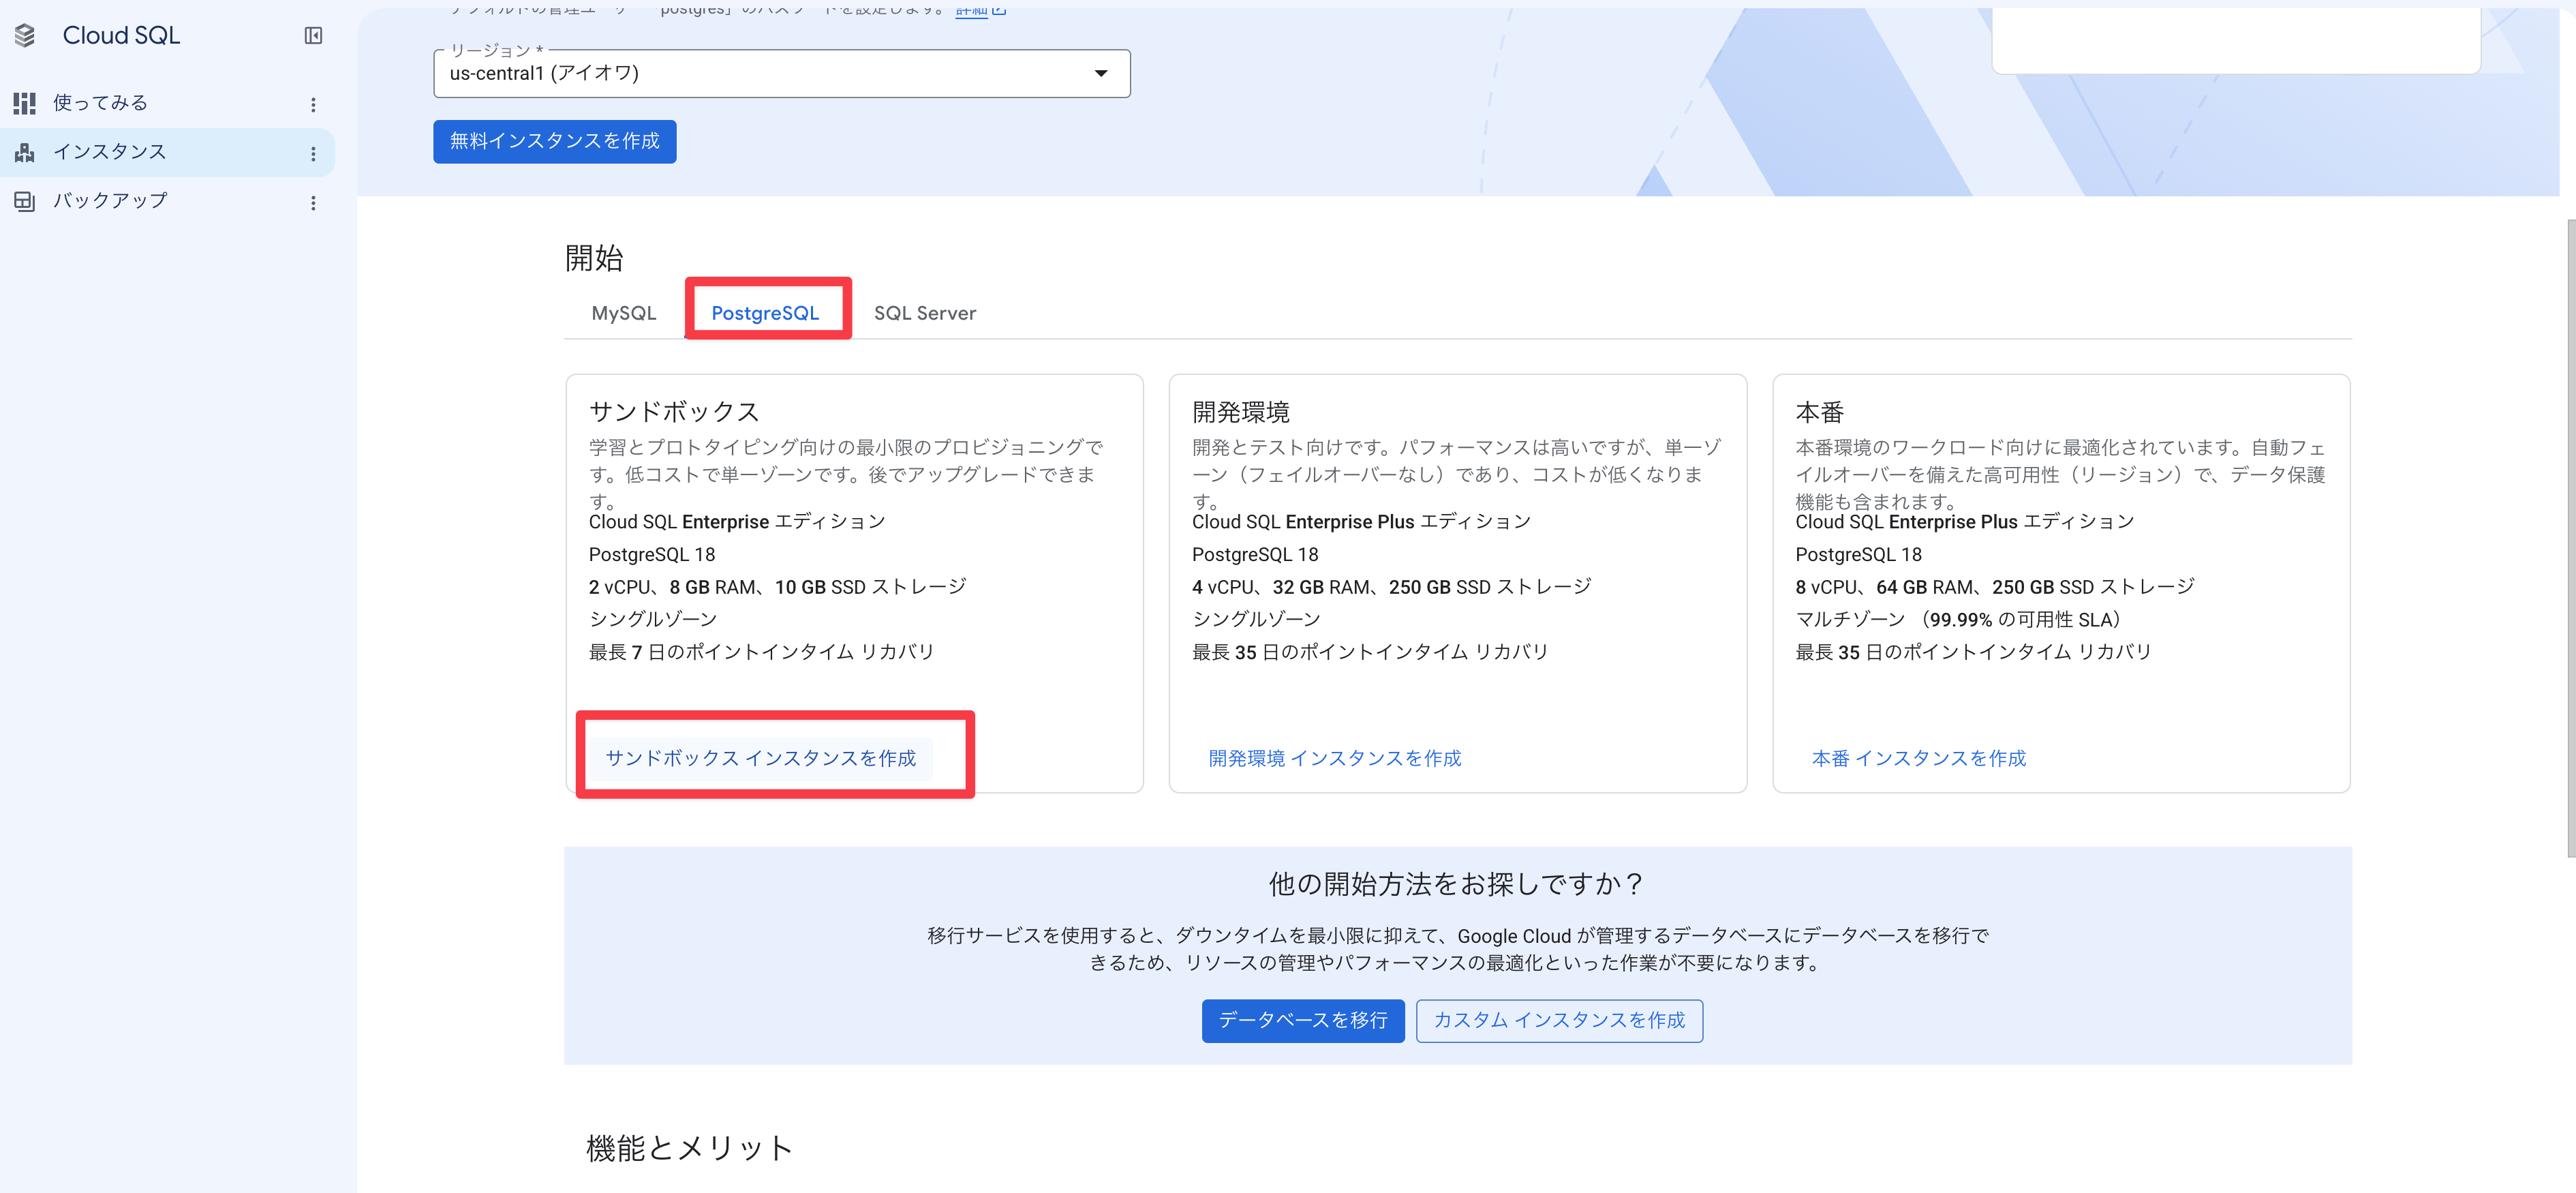Switch to the SQL Server tab
This screenshot has width=2576, height=1193.
[925, 313]
